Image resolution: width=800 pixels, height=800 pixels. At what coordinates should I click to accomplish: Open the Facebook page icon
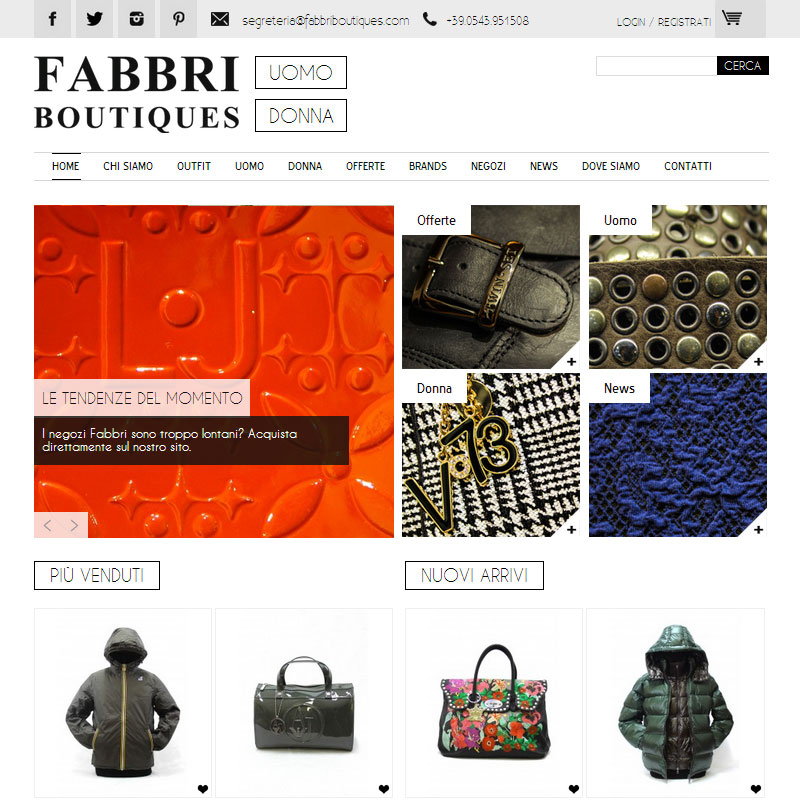[52, 19]
